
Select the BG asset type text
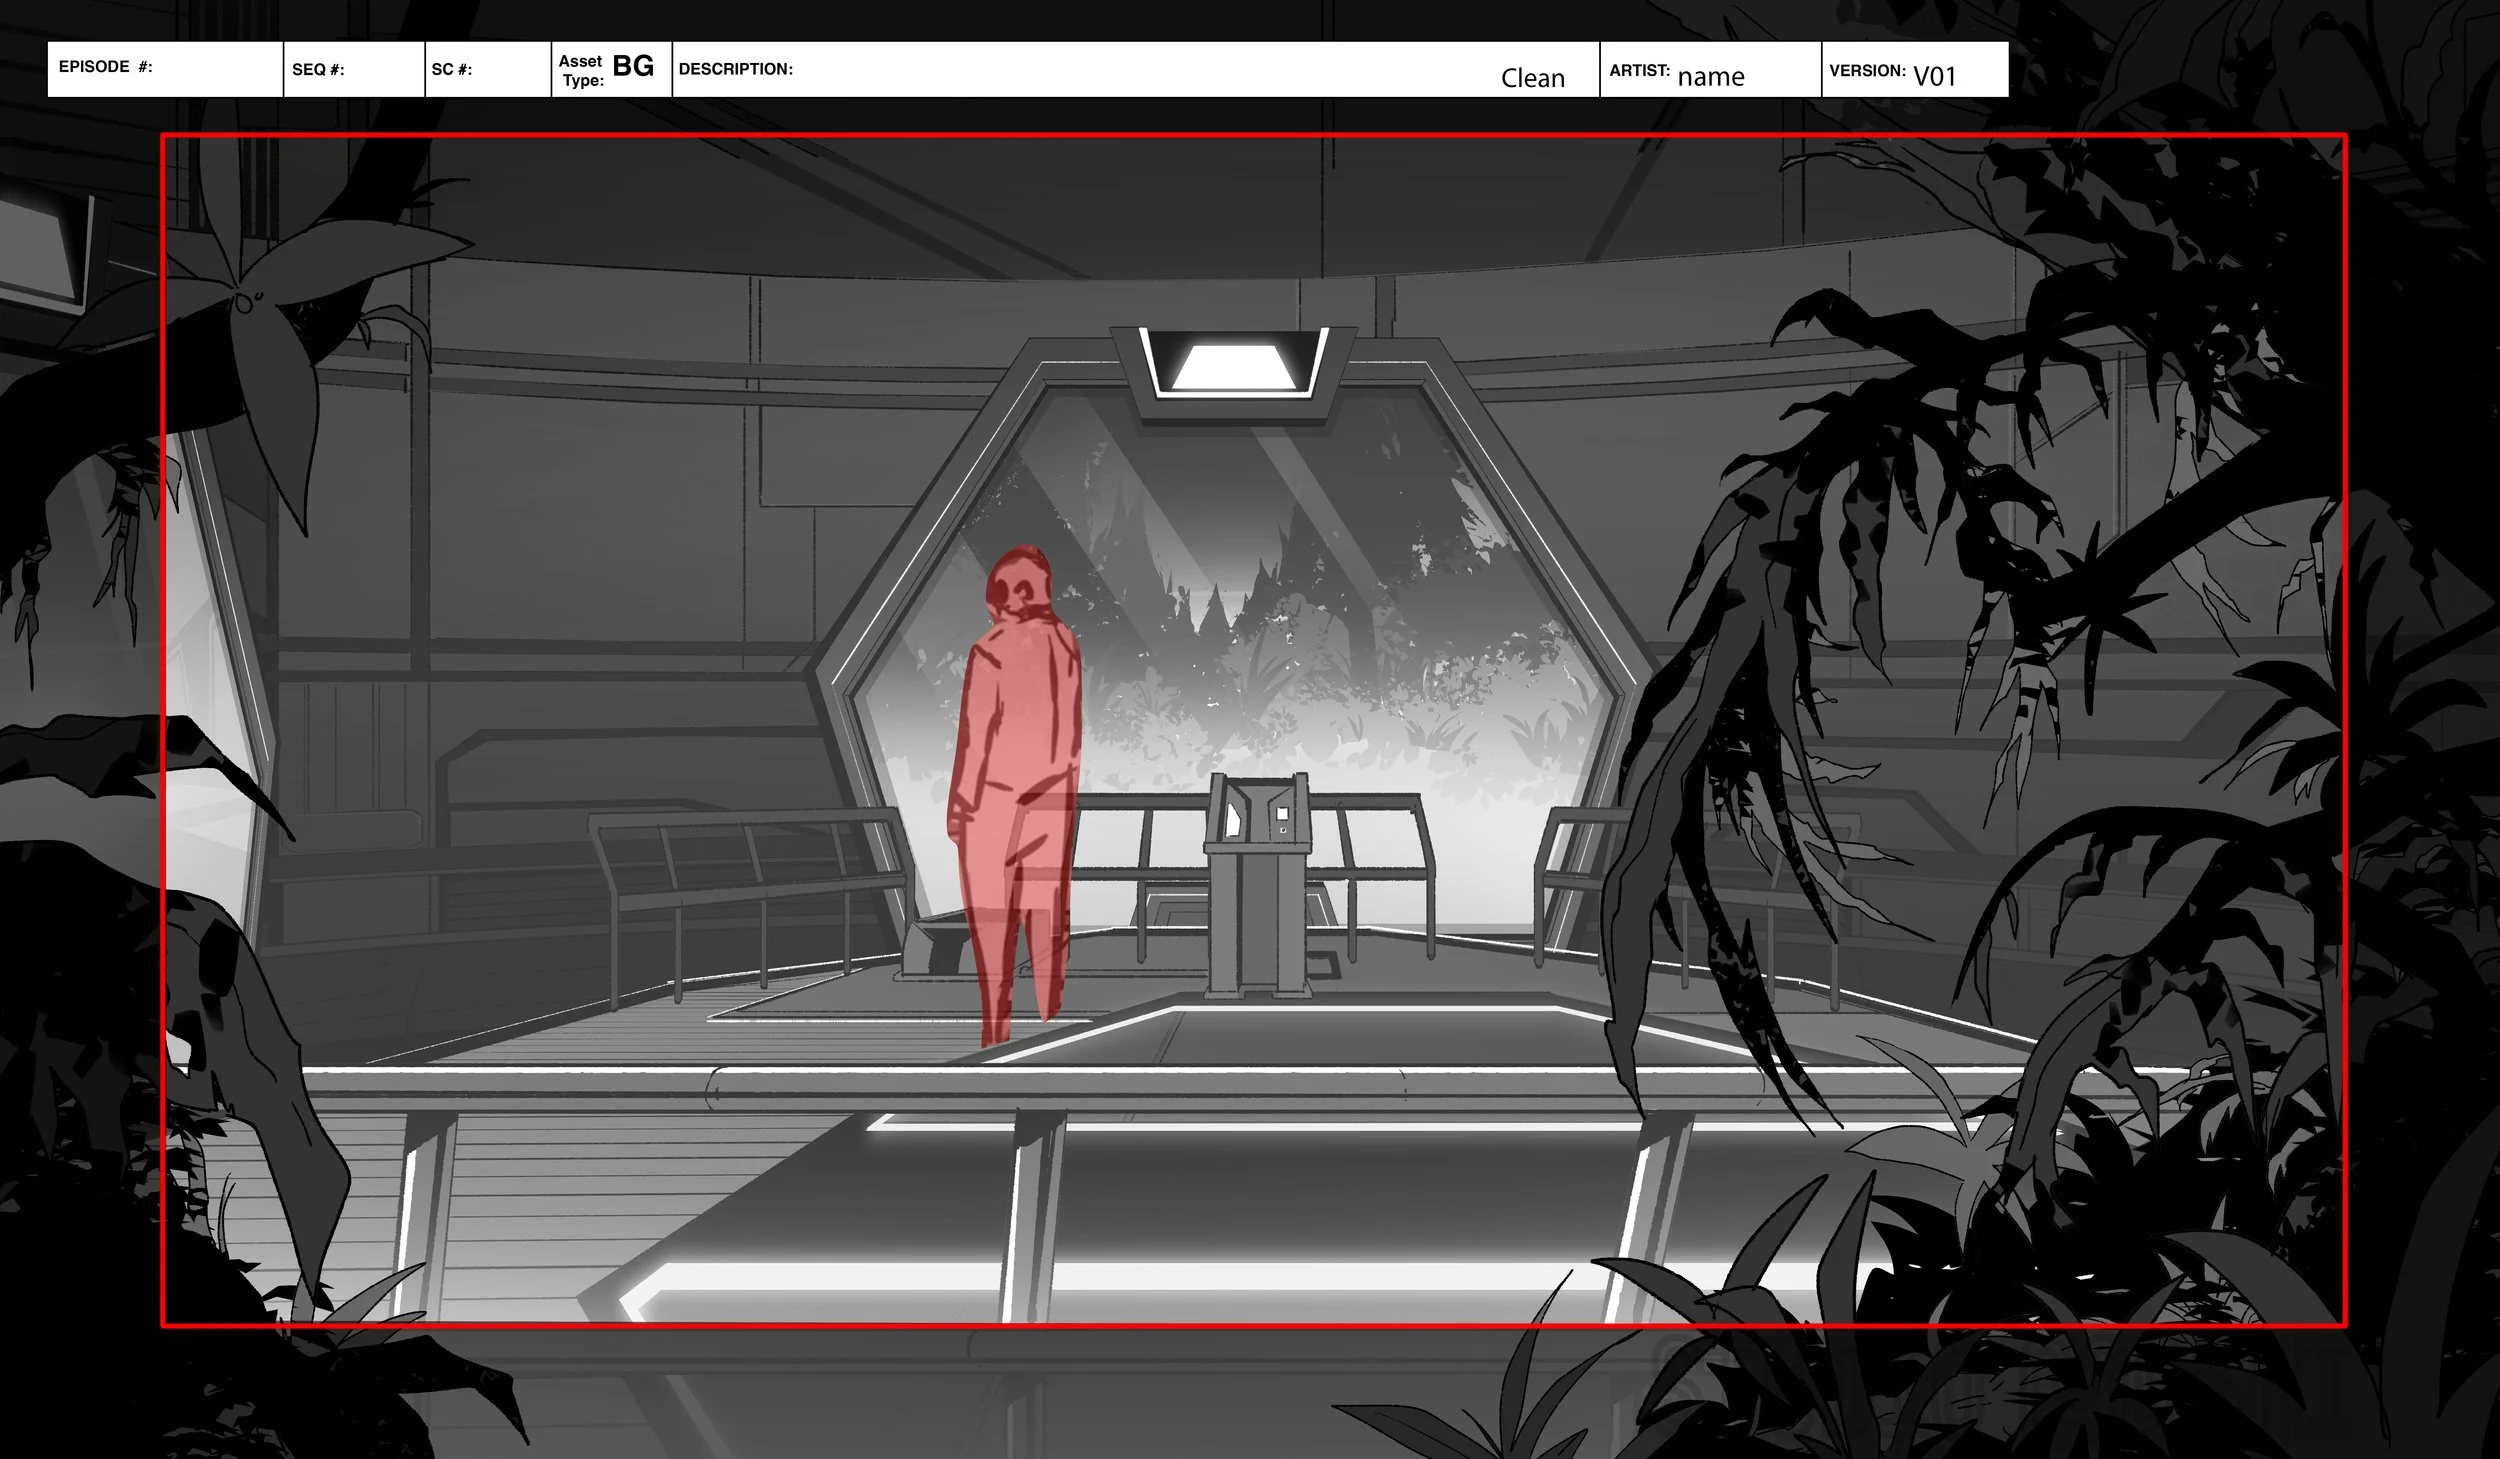pyautogui.click(x=633, y=66)
